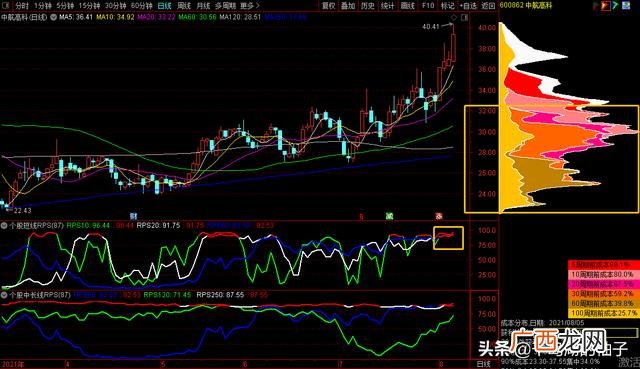Click the orange flag icon at top right

click(x=606, y=6)
